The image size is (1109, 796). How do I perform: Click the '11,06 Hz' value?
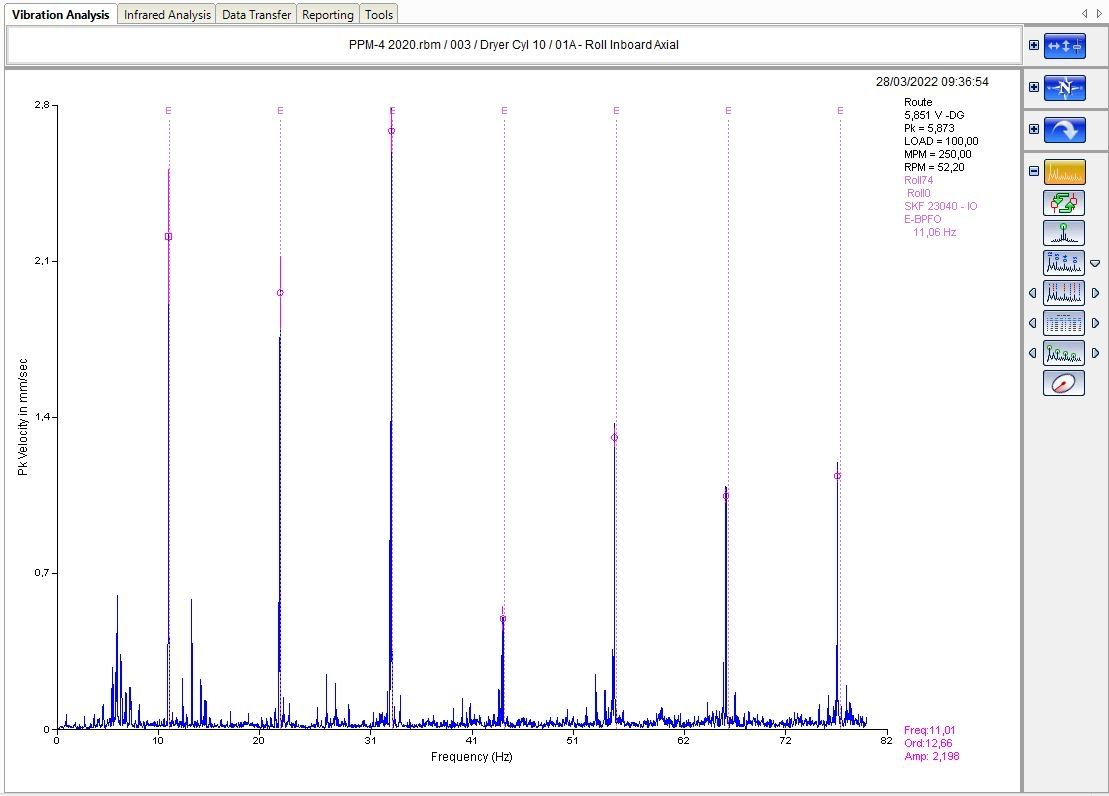click(x=934, y=232)
